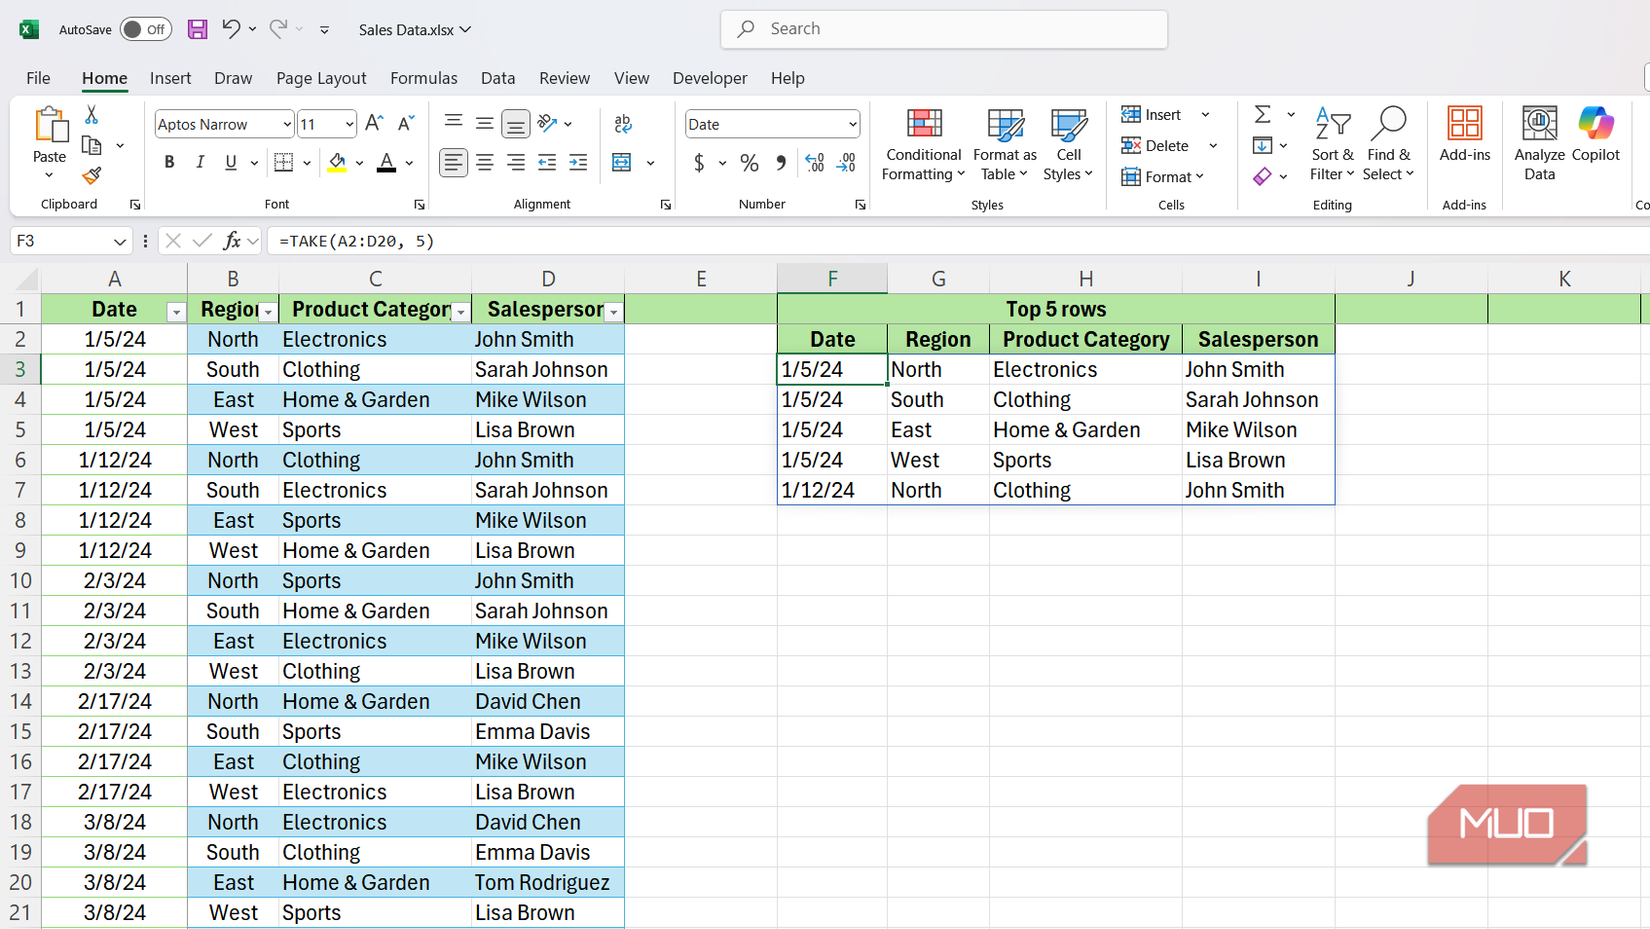The image size is (1650, 929).
Task: Open the Region column filter dropdown
Action: coord(268,312)
